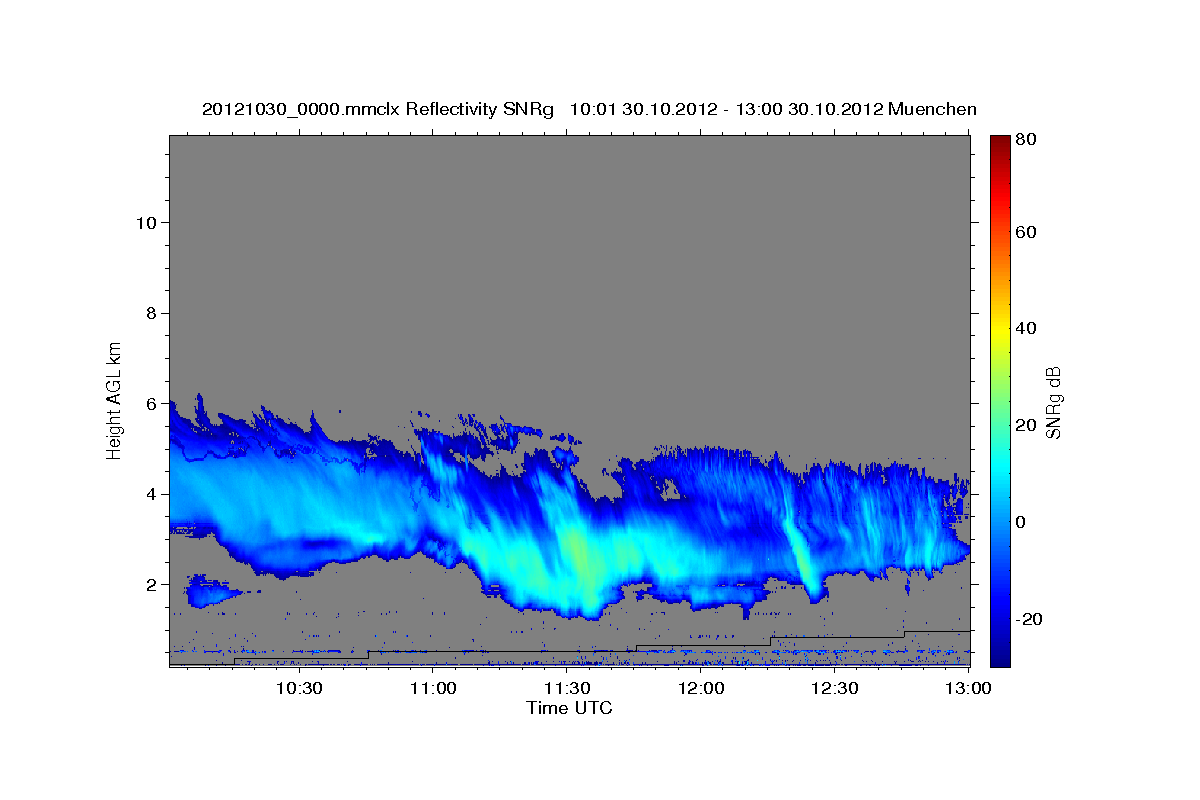Click the height tick label 6
Screen dimensions: 1200x800
click(x=151, y=403)
